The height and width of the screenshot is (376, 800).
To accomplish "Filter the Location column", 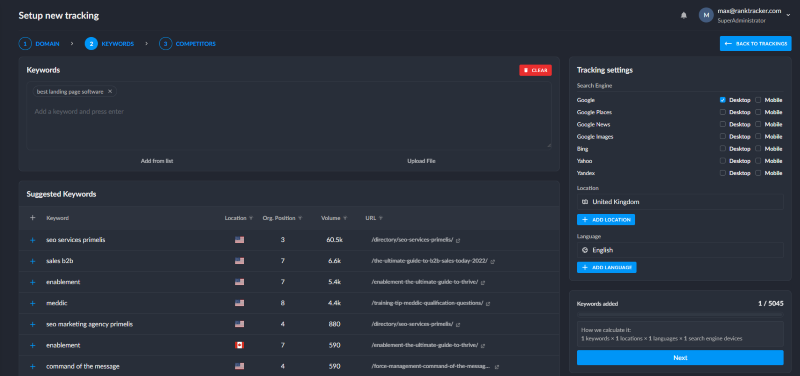I will click(251, 218).
